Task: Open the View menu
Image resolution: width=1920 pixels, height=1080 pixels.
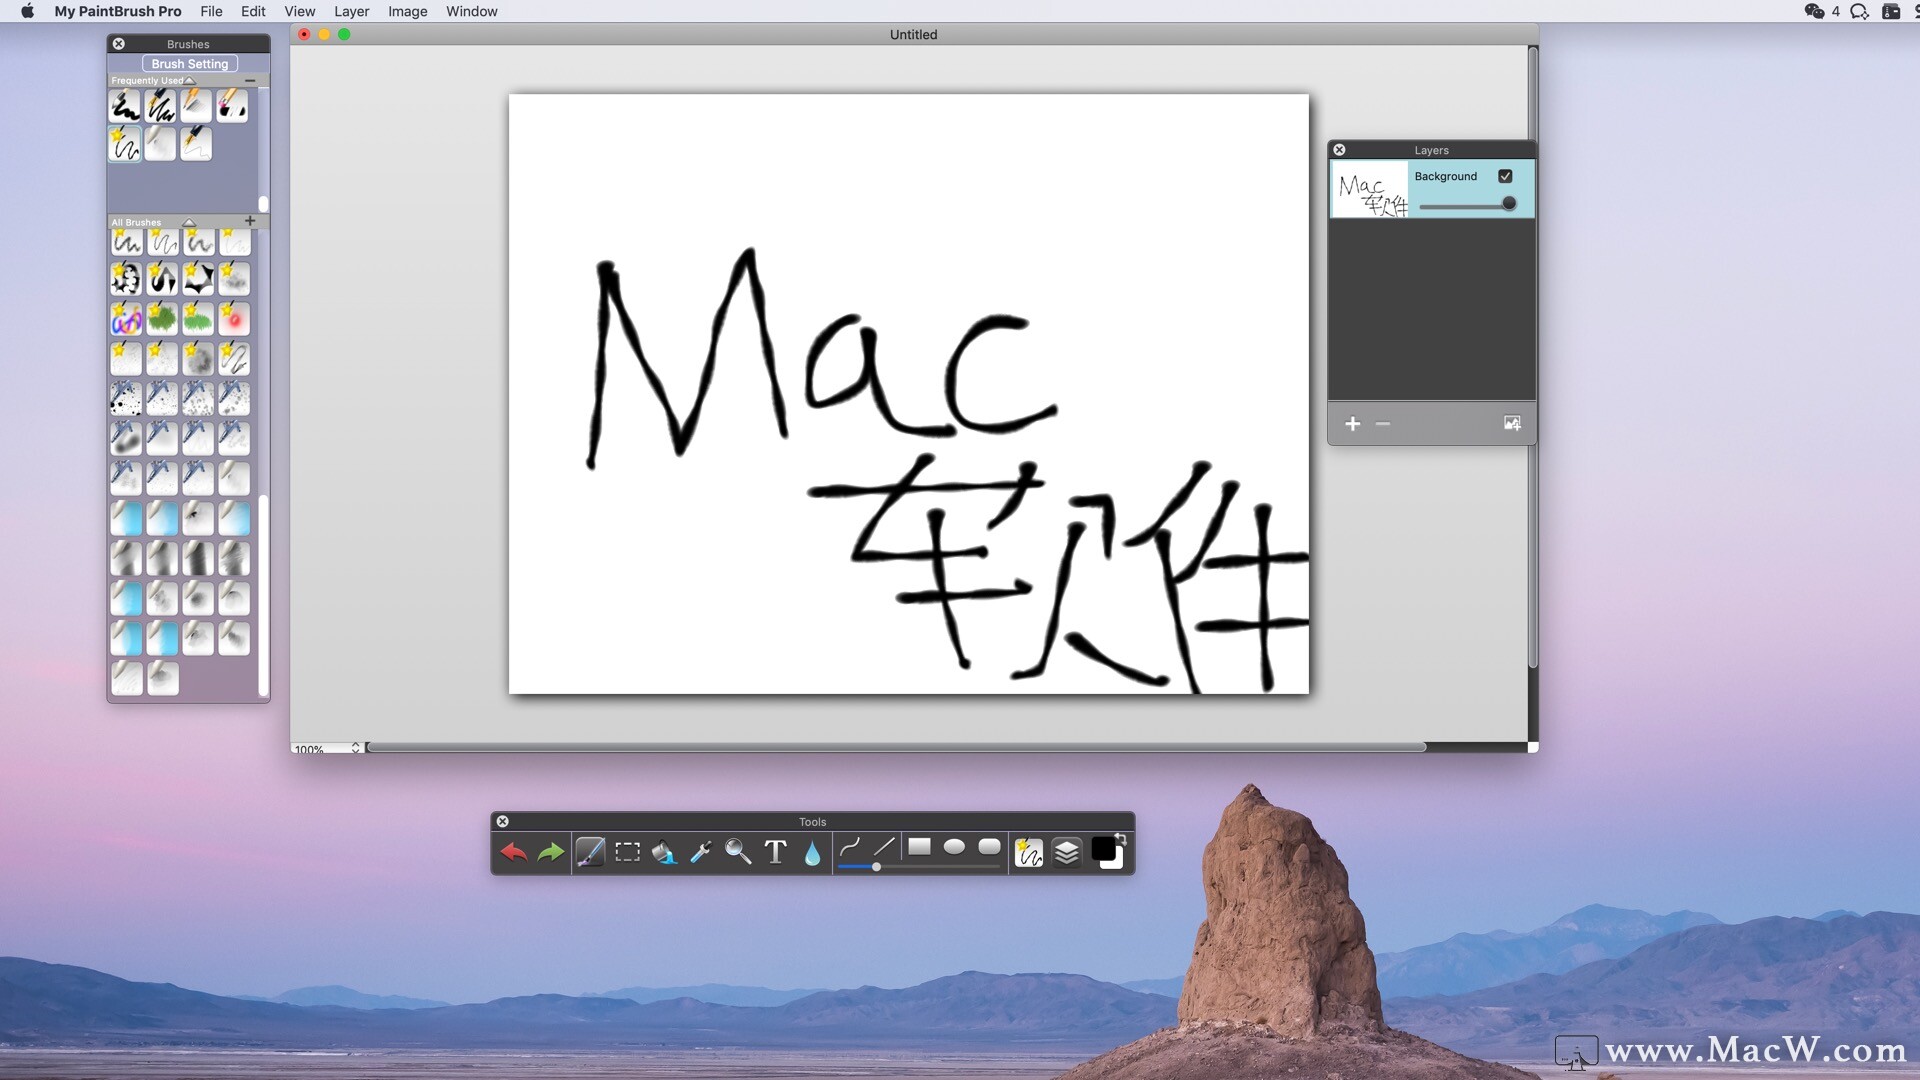Action: pyautogui.click(x=300, y=11)
